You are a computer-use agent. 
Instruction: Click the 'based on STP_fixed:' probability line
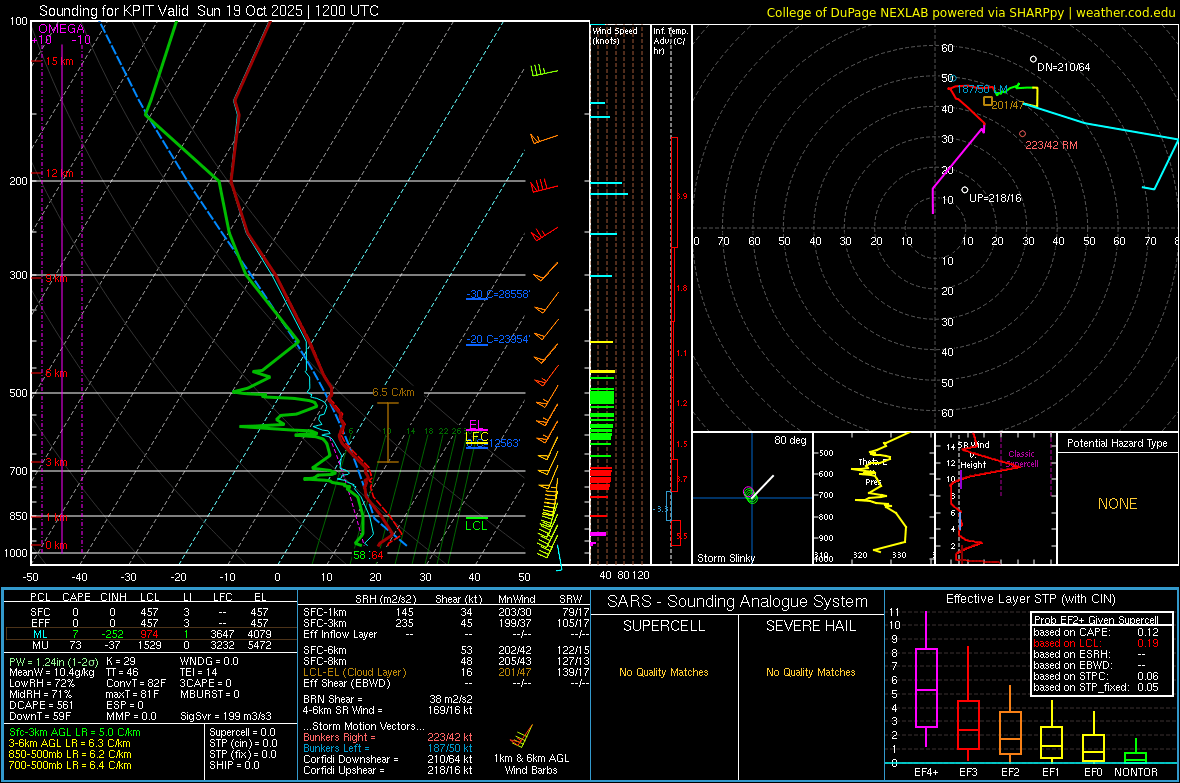pyautogui.click(x=1096, y=687)
